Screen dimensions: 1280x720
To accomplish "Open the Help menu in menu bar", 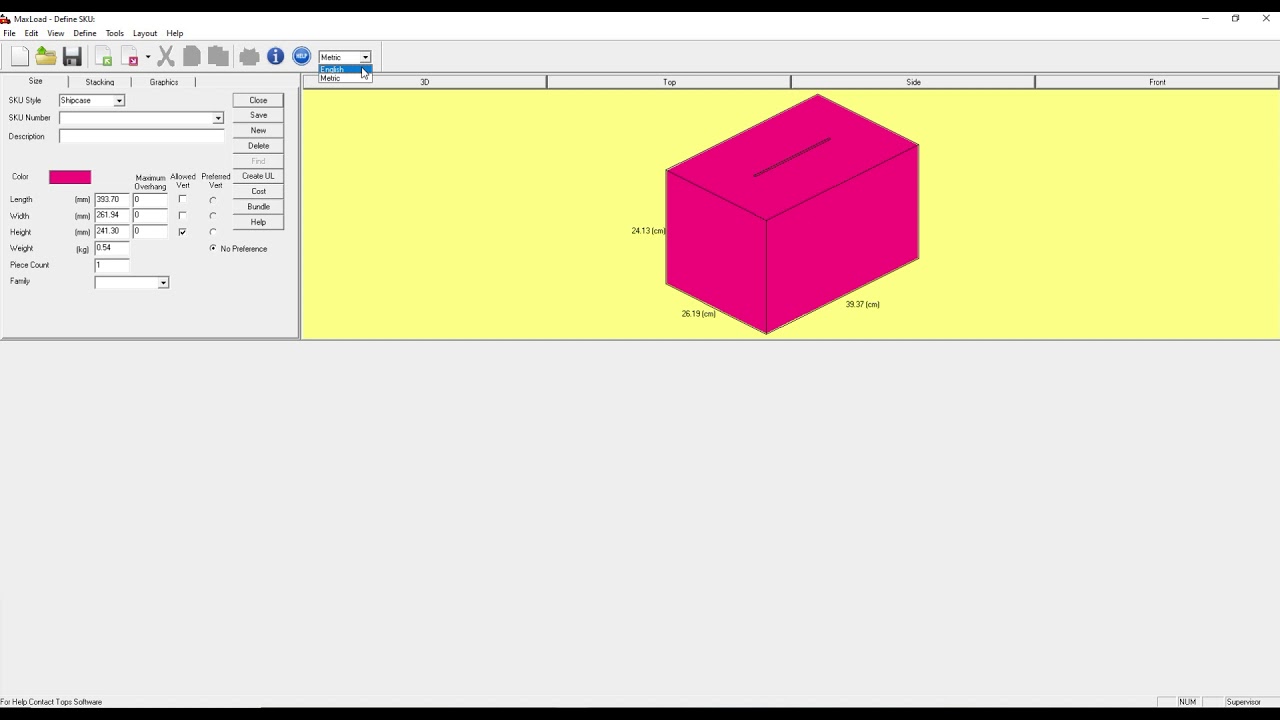I will [x=175, y=33].
